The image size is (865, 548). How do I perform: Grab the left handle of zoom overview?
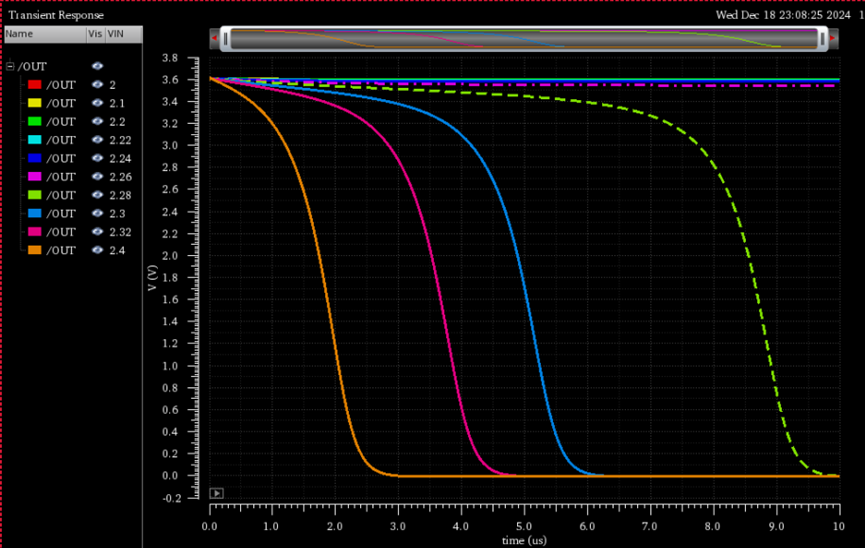226,39
